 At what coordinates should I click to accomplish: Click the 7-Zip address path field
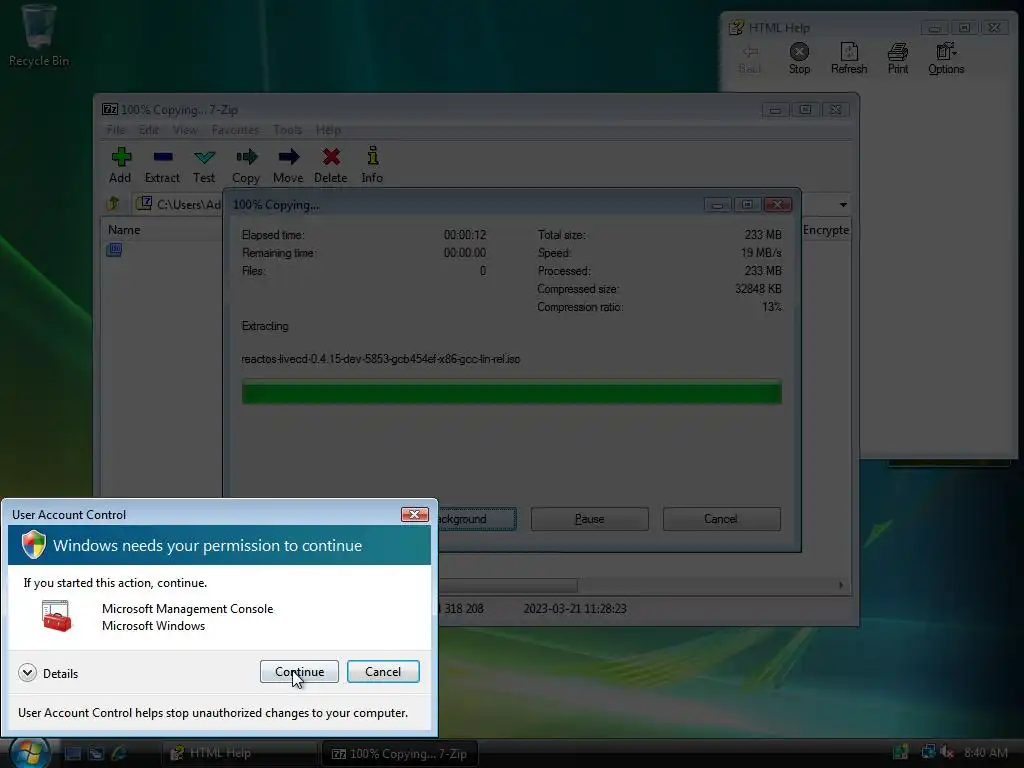tap(178, 204)
